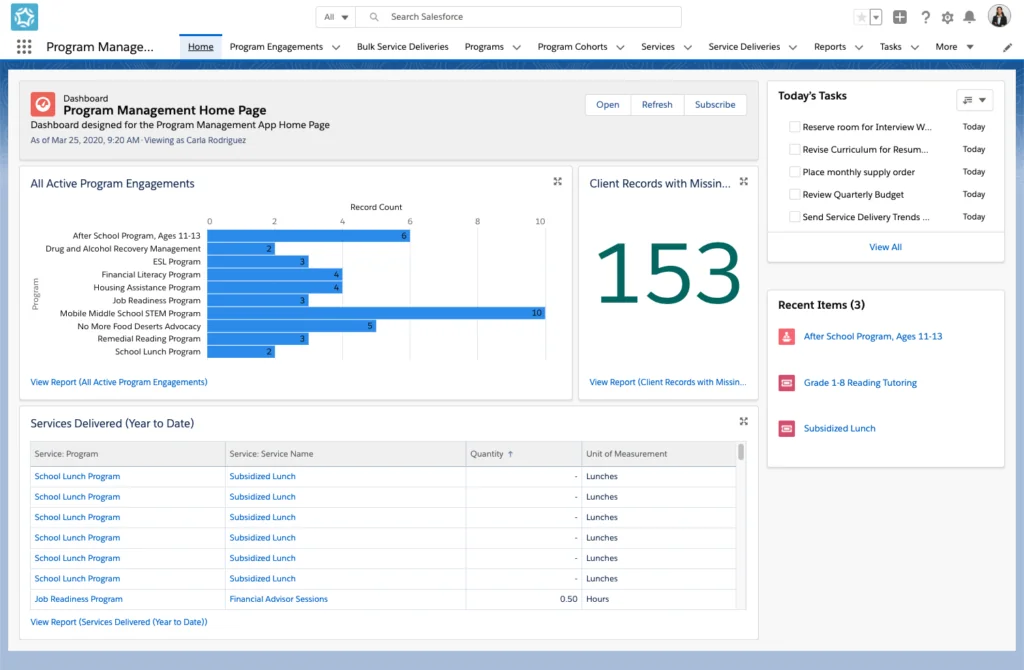The height and width of the screenshot is (670, 1024).
Task: Open Job Readiness Program table link
Action: [x=78, y=599]
